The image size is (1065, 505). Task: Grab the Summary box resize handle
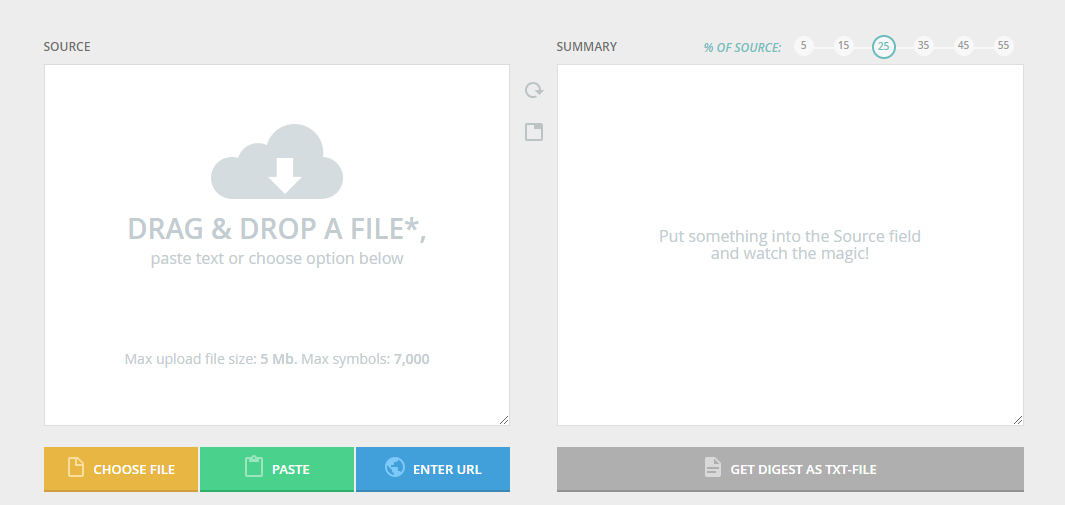click(1018, 420)
